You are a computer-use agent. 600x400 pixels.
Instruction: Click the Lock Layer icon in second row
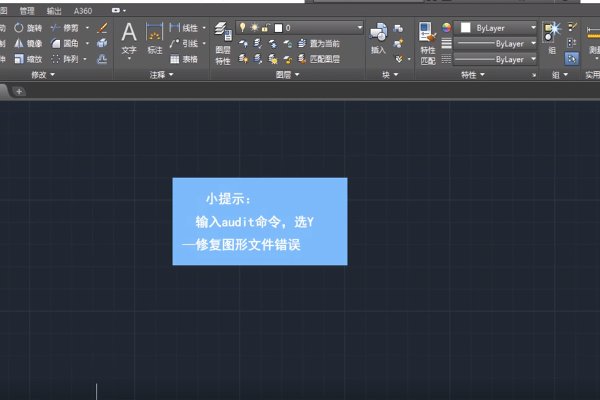click(x=288, y=43)
